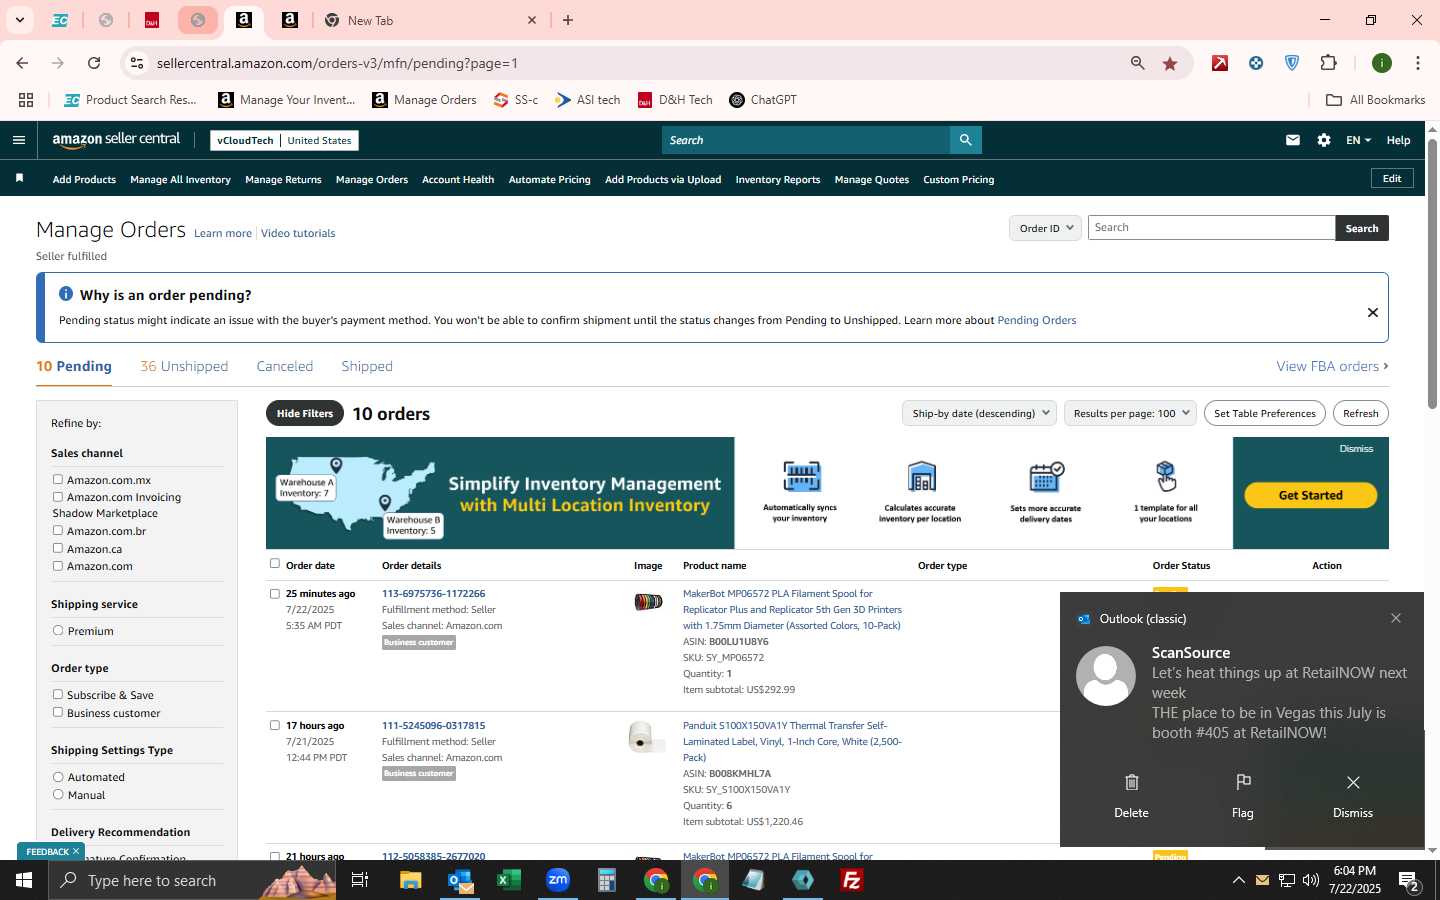Switch to the 36 Unshipped tab
This screenshot has width=1440, height=900.
184,366
